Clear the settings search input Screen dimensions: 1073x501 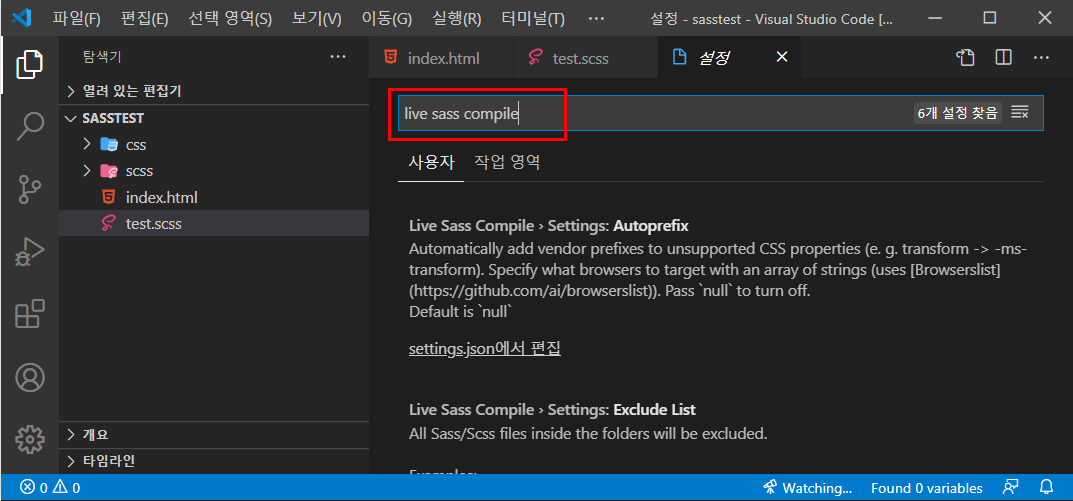[1020, 113]
